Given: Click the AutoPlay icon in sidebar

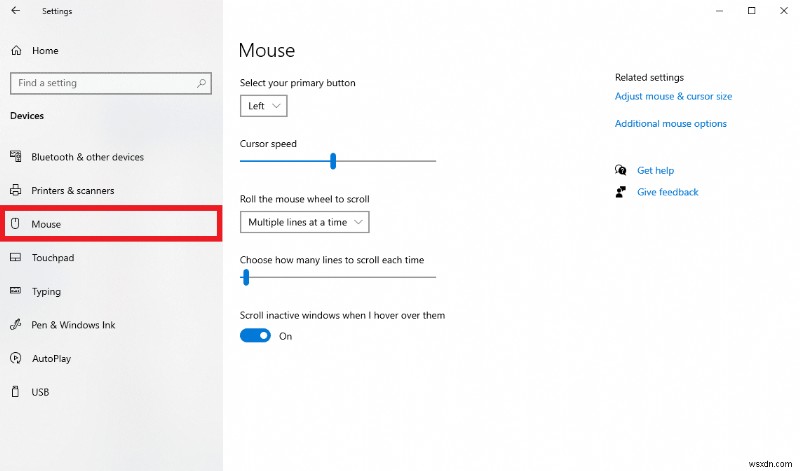Looking at the screenshot, I should pyautogui.click(x=15, y=358).
